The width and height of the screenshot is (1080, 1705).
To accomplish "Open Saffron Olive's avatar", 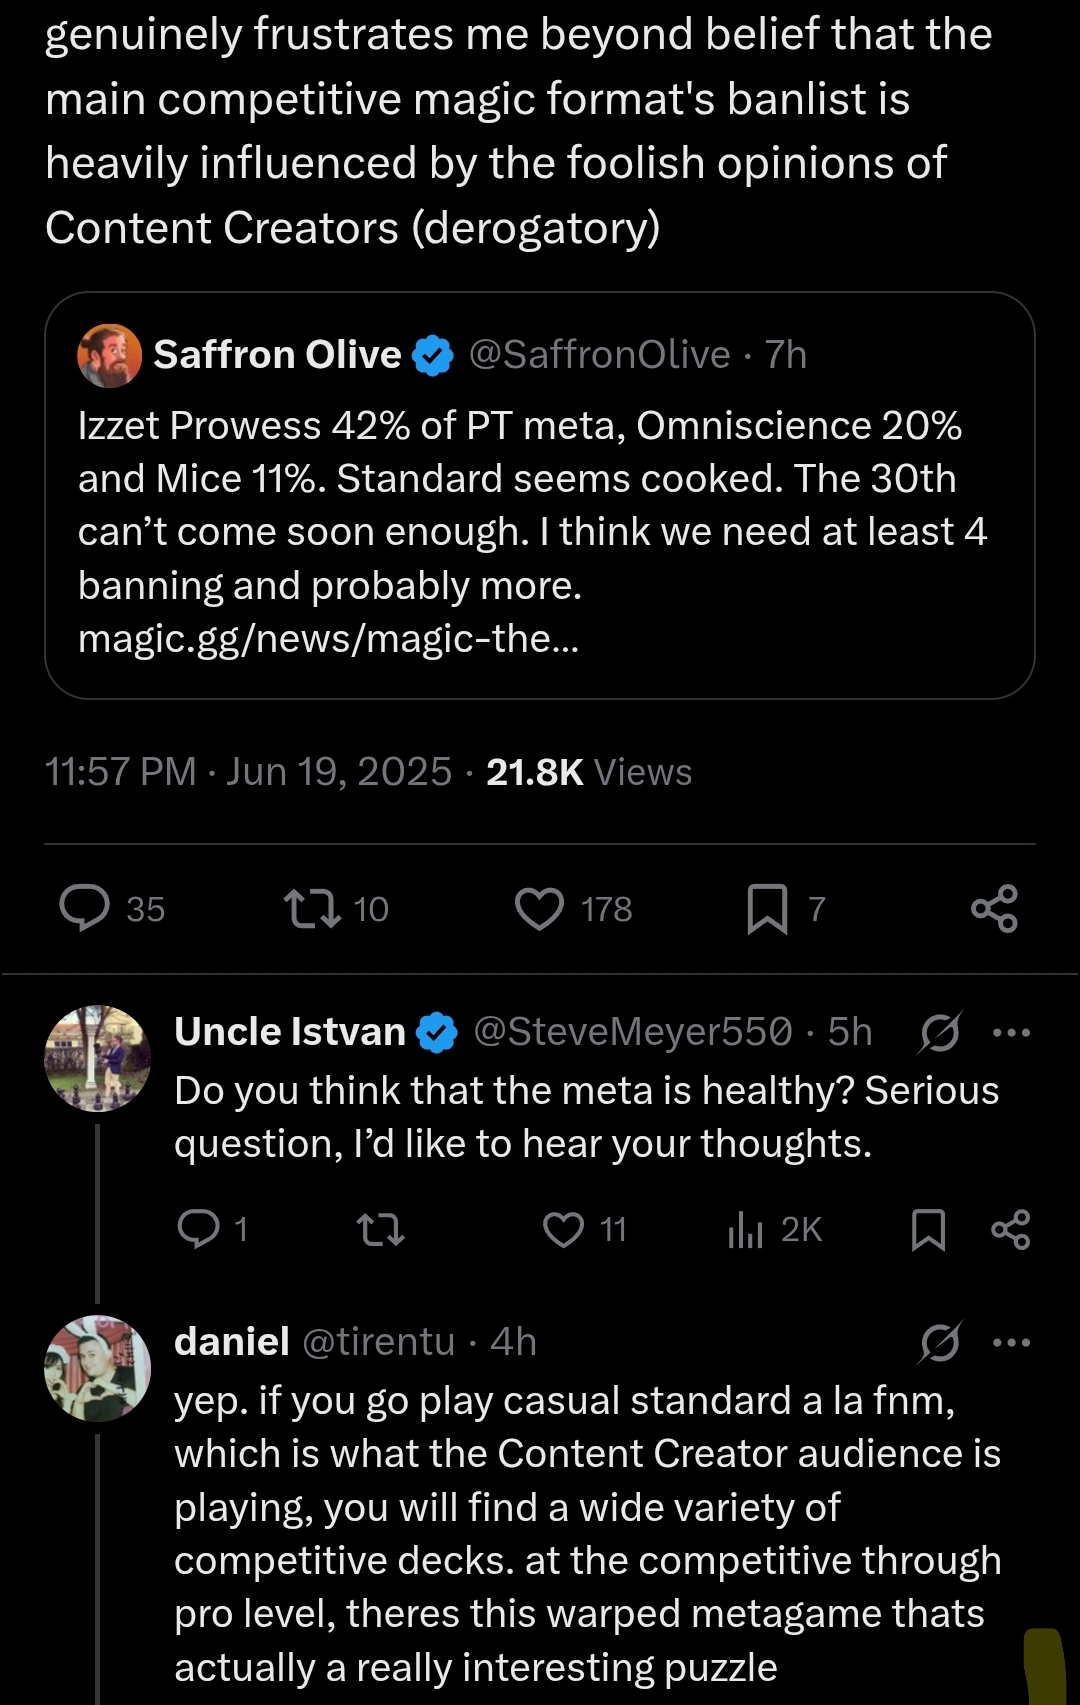I will coord(109,355).
